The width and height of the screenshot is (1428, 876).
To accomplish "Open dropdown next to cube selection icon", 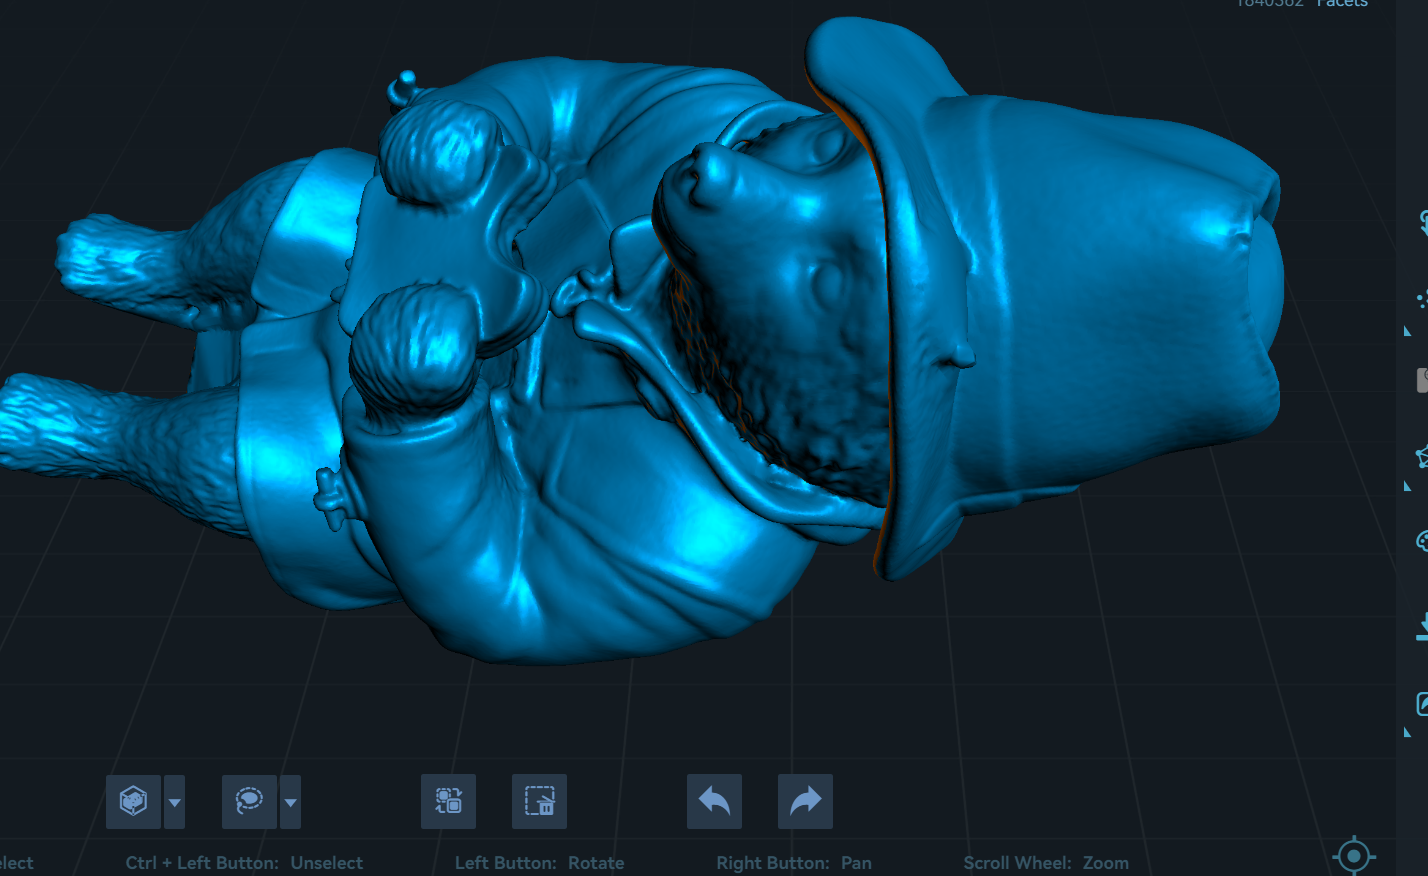I will [x=175, y=802].
